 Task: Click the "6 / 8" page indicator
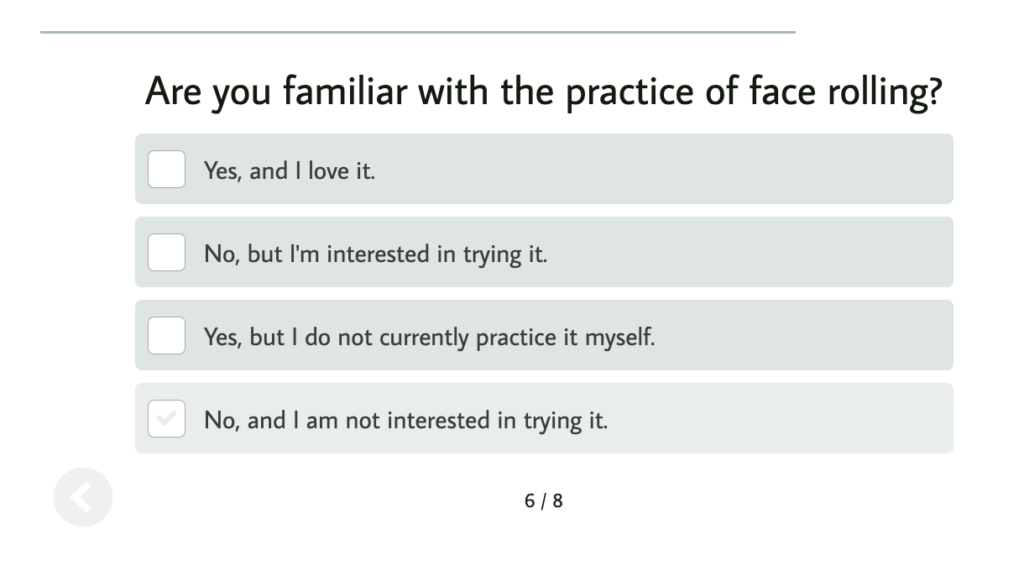tap(543, 501)
